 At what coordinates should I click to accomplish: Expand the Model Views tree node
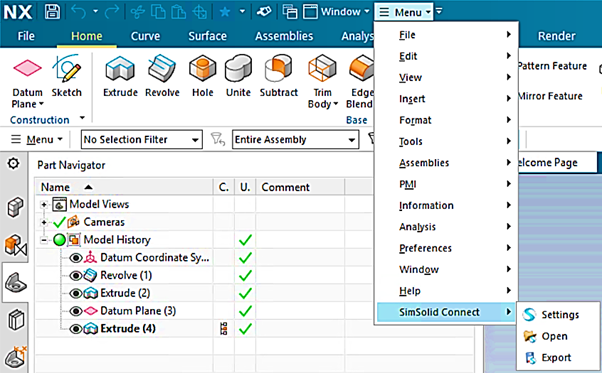[x=44, y=205]
